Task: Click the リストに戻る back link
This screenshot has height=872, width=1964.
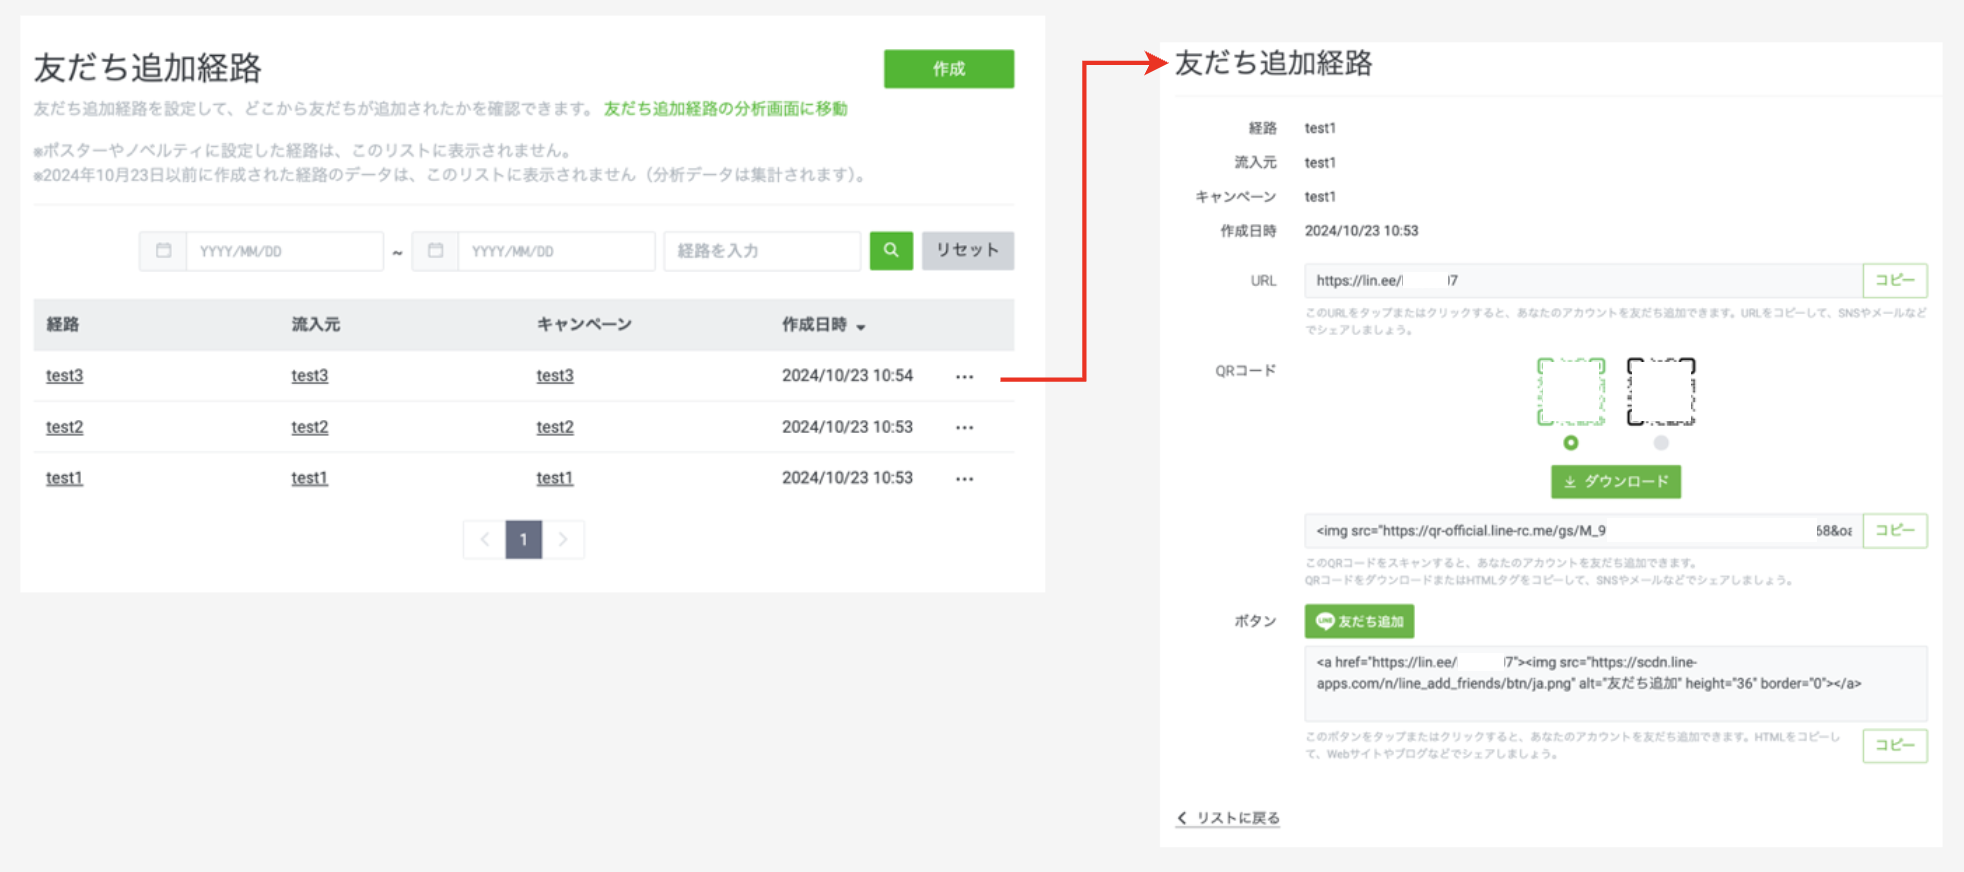Action: click(x=1228, y=818)
